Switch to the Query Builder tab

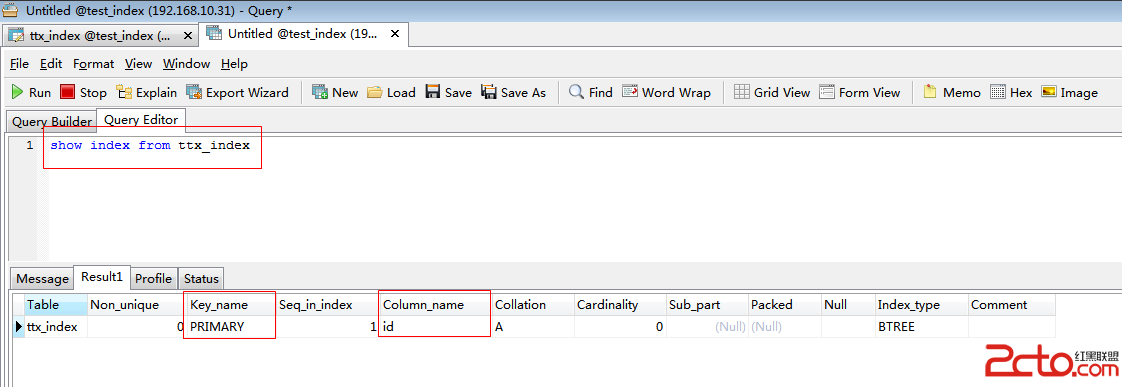tap(52, 122)
